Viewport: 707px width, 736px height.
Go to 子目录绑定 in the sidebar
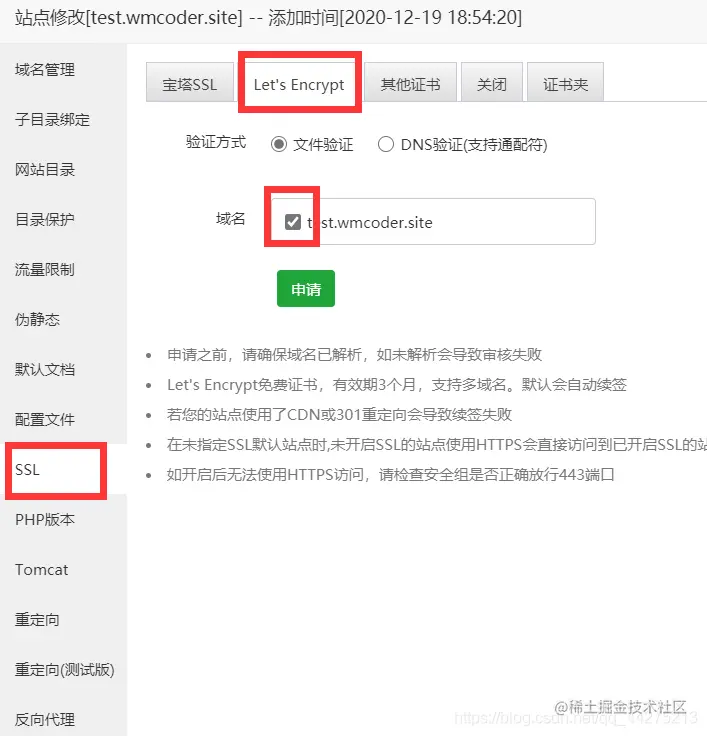click(x=63, y=120)
